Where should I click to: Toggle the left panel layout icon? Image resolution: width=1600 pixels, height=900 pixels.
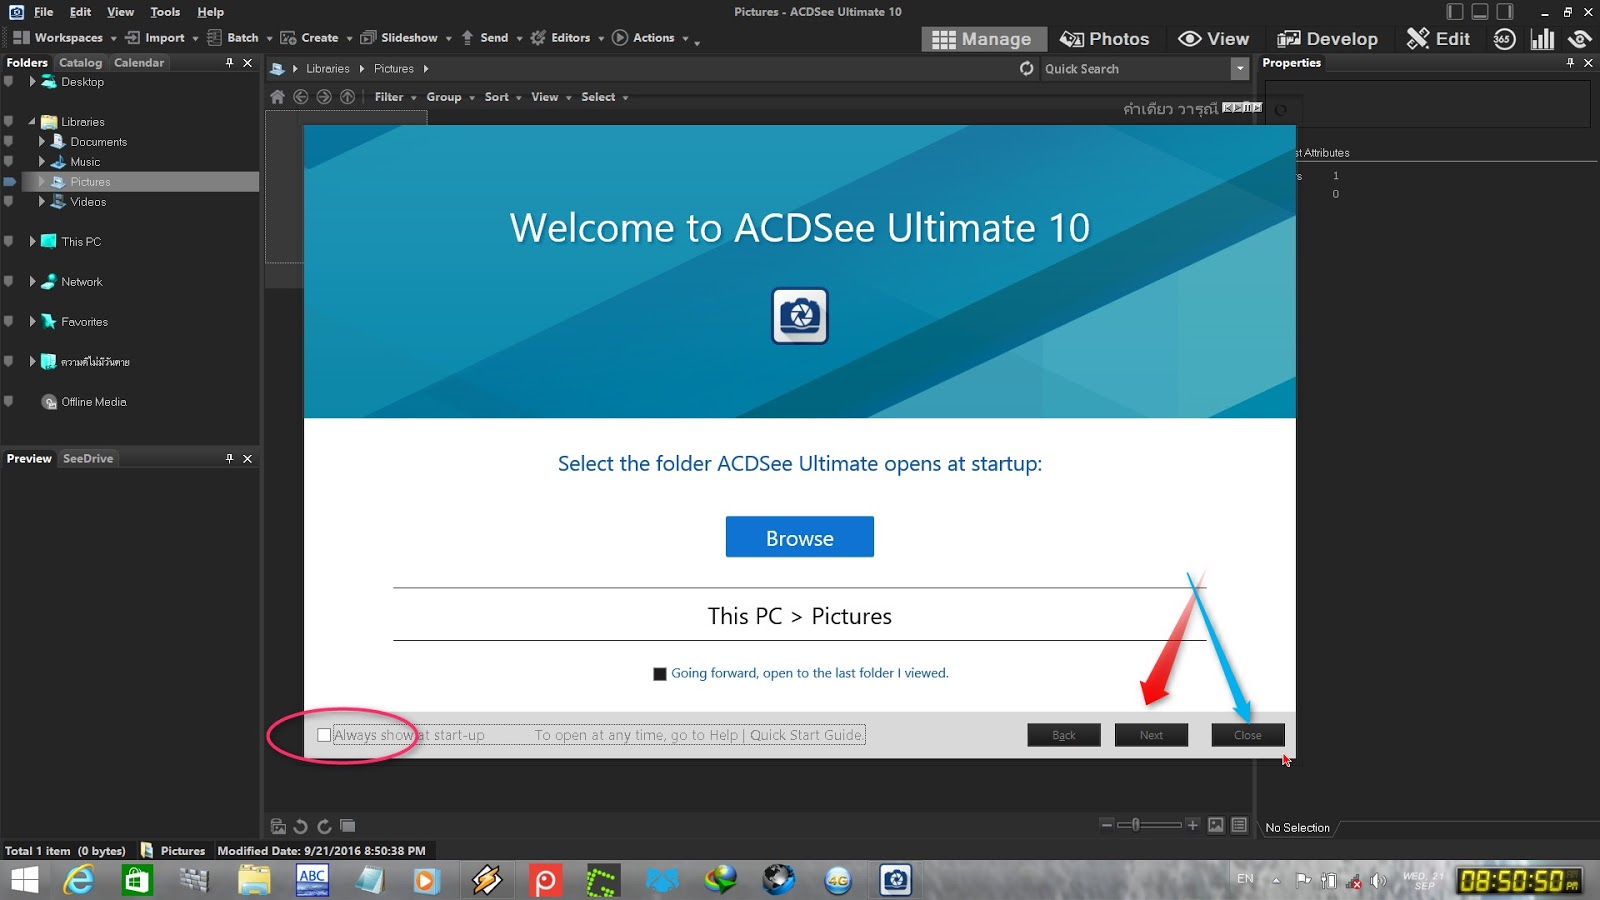tap(1455, 12)
